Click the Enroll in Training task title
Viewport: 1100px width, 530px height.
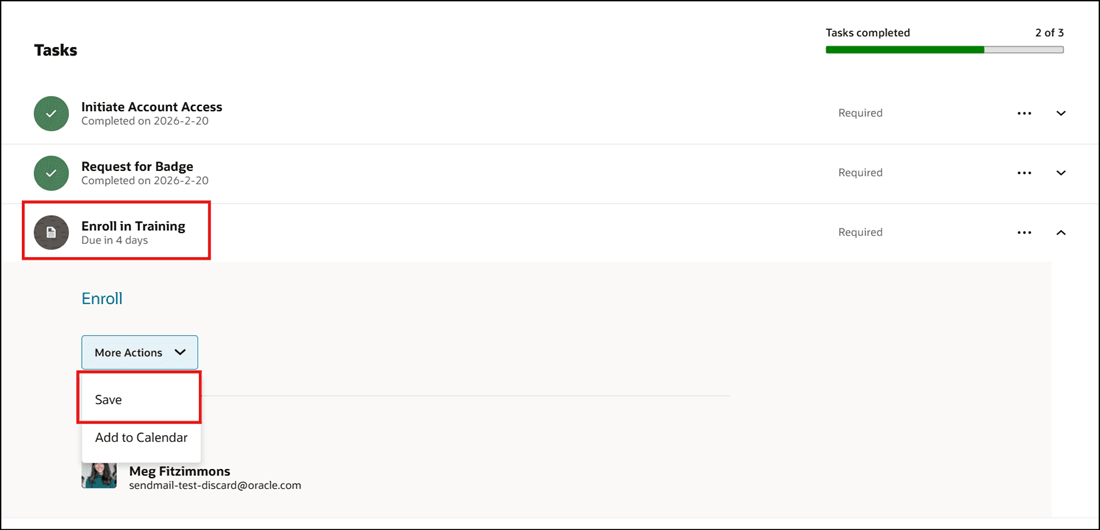click(x=133, y=226)
